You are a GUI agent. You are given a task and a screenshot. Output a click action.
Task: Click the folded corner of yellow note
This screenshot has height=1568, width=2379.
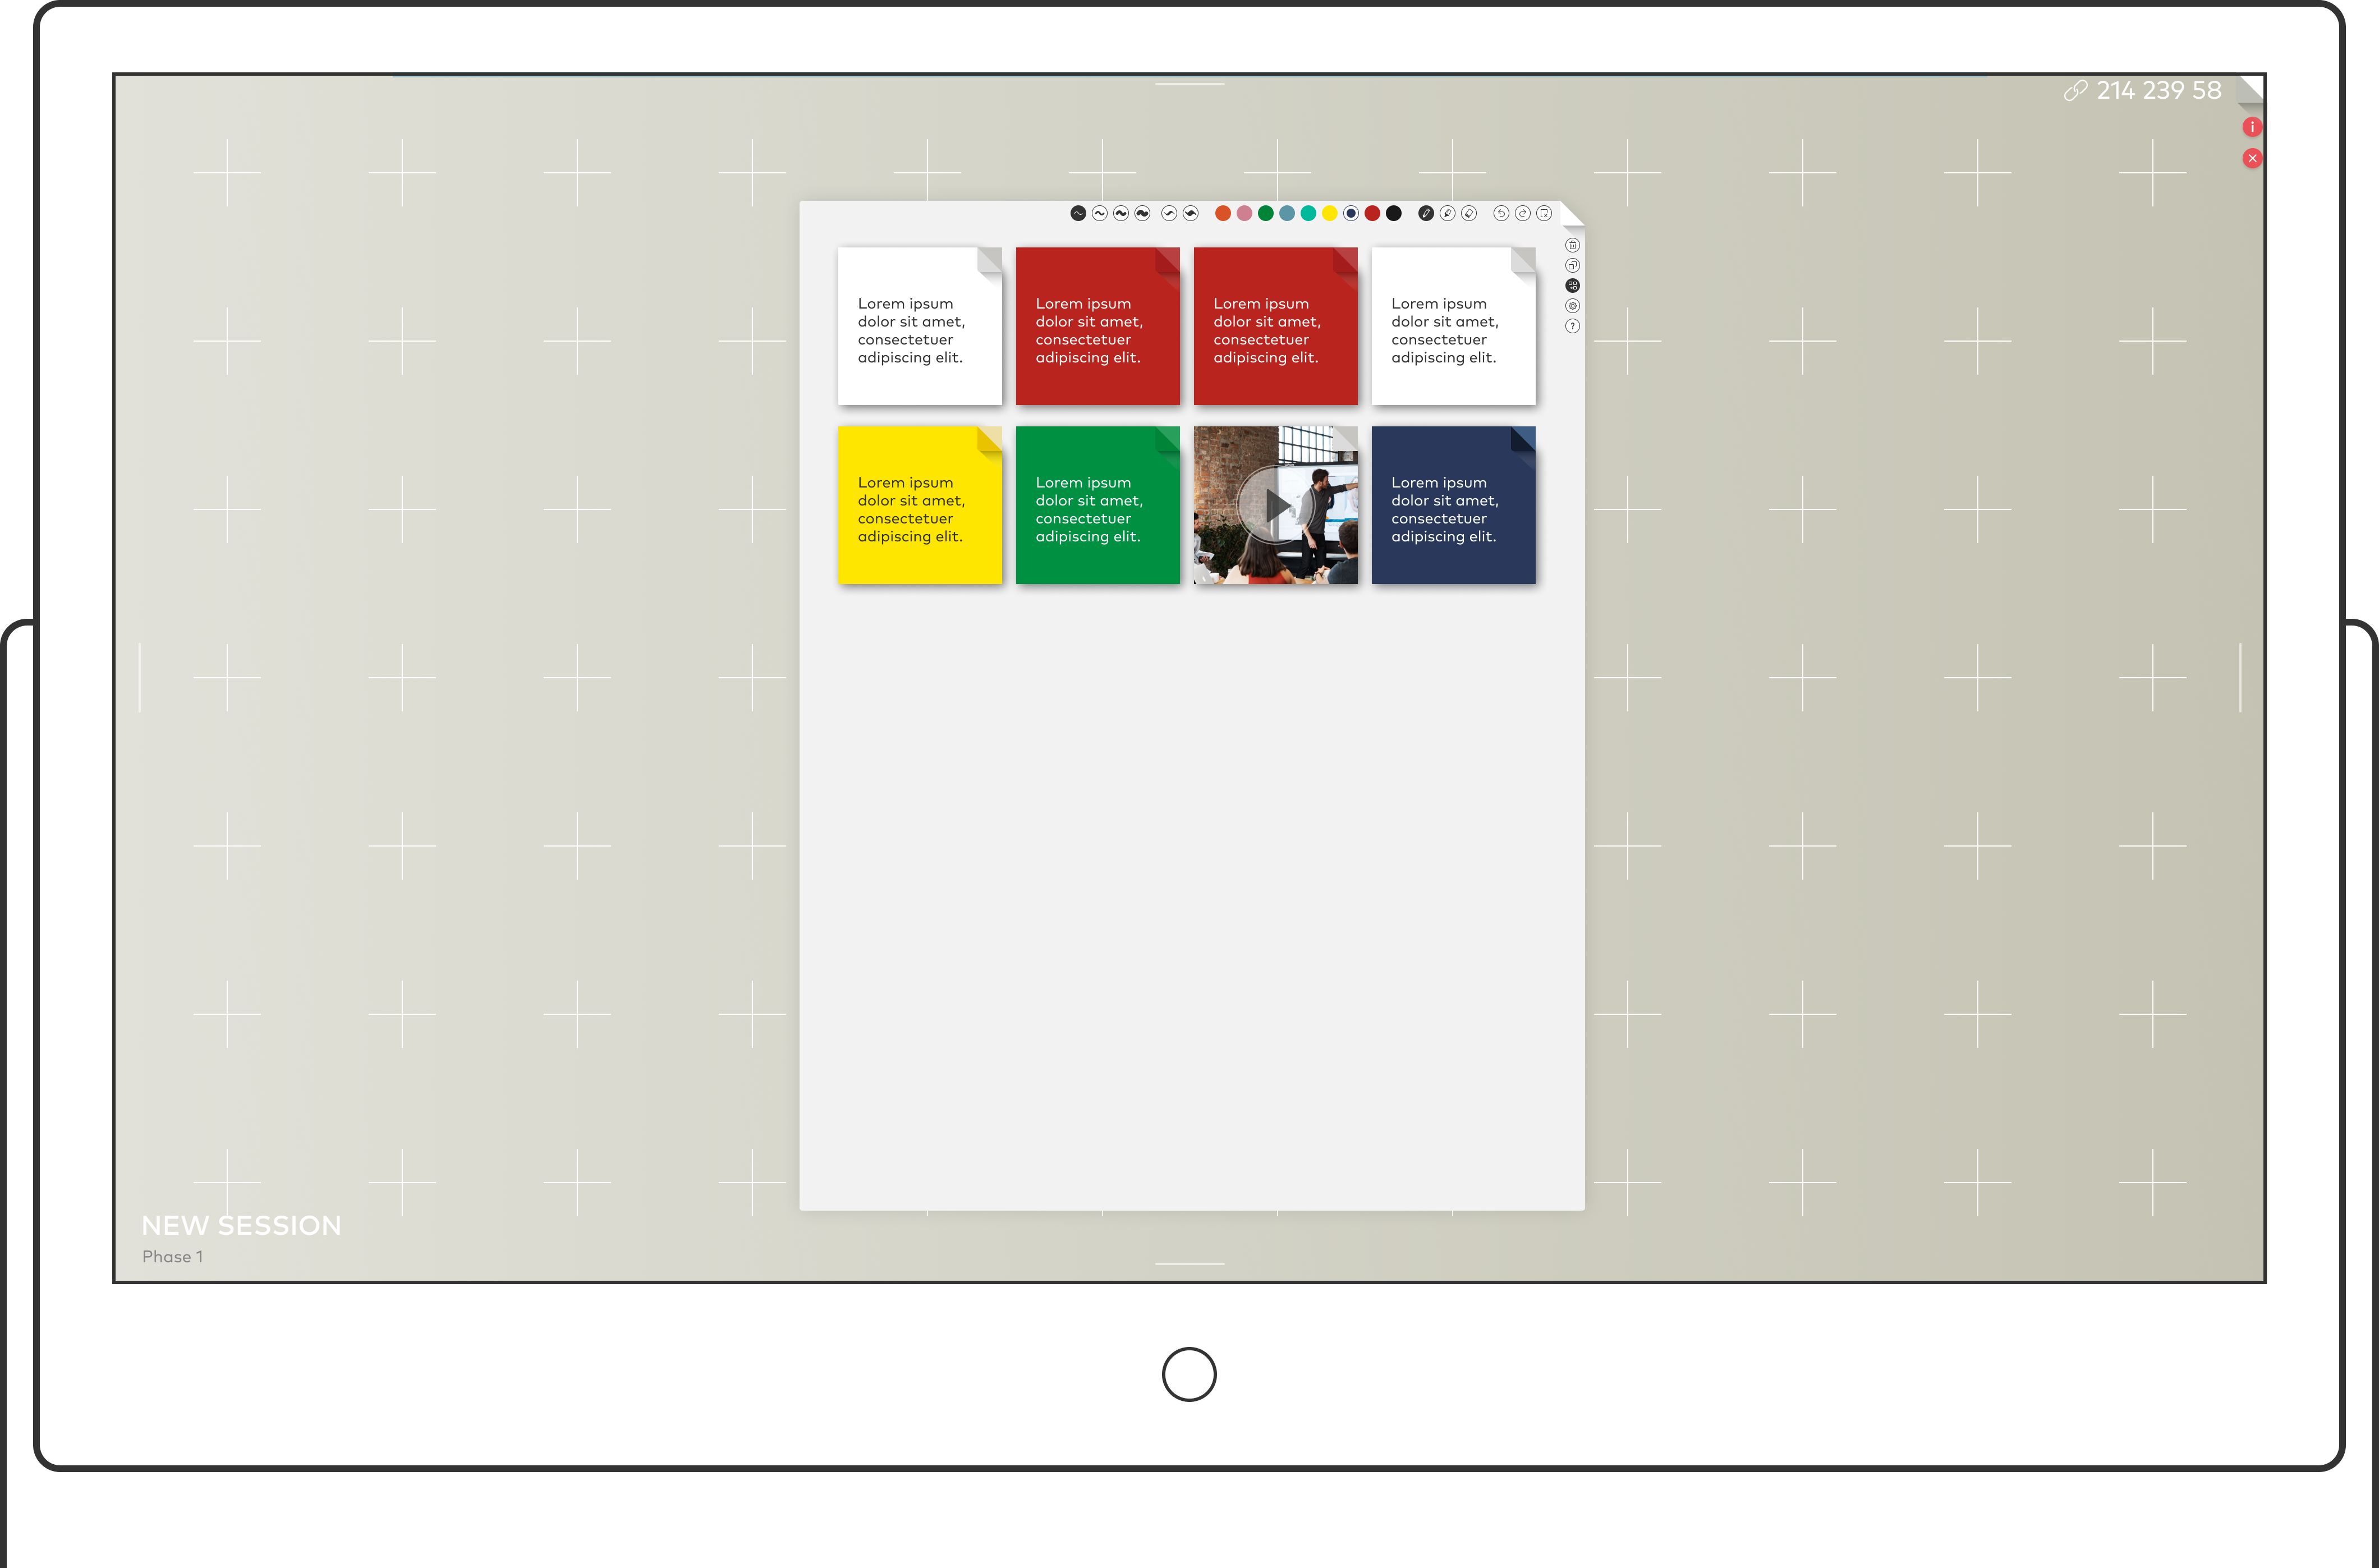990,439
